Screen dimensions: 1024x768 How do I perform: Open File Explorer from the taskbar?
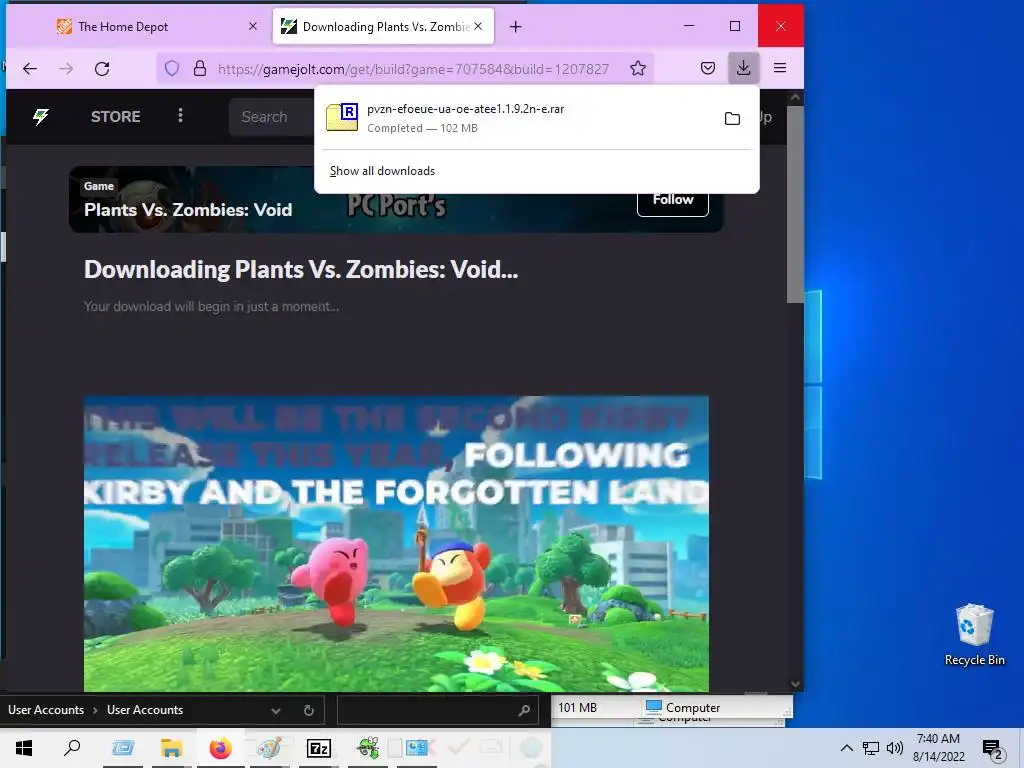pos(172,748)
